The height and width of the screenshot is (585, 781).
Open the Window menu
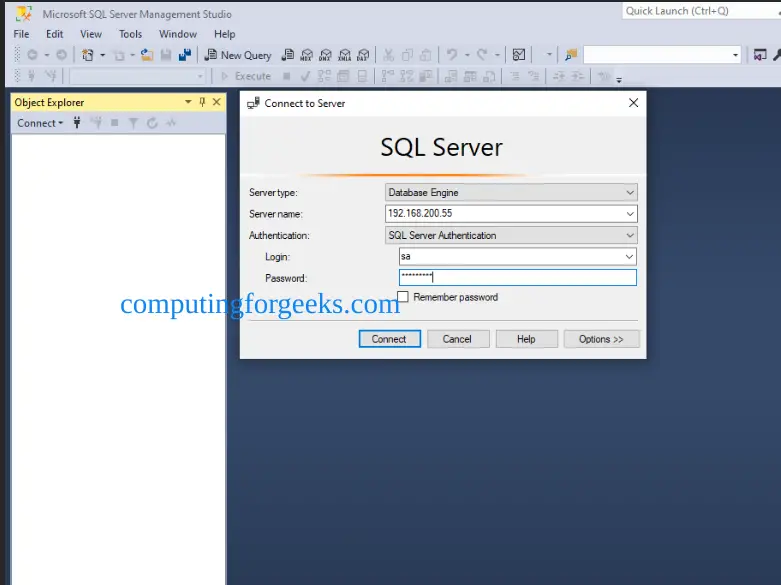coord(178,34)
